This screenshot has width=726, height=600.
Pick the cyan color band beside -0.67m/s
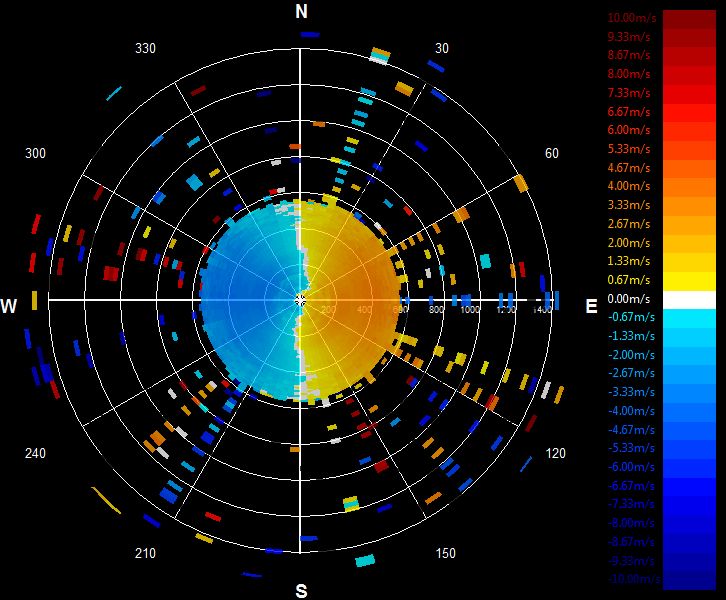click(689, 319)
